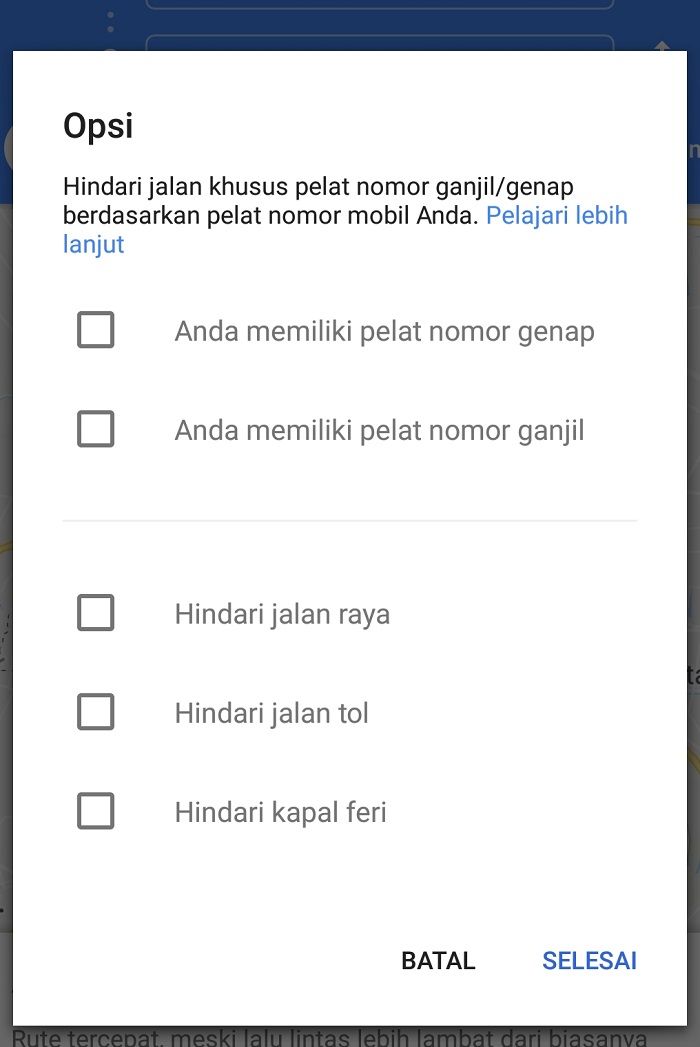Image resolution: width=700 pixels, height=1047 pixels.
Task: Click the Opsi dialog title
Action: tap(98, 126)
